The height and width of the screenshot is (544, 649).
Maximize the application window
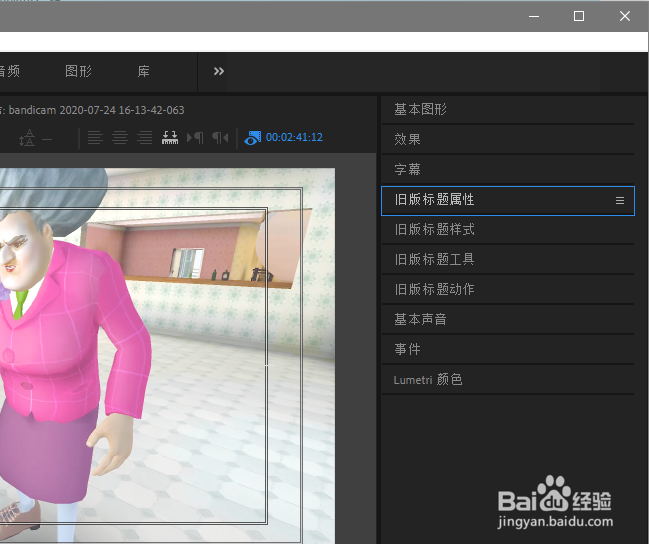click(x=579, y=16)
